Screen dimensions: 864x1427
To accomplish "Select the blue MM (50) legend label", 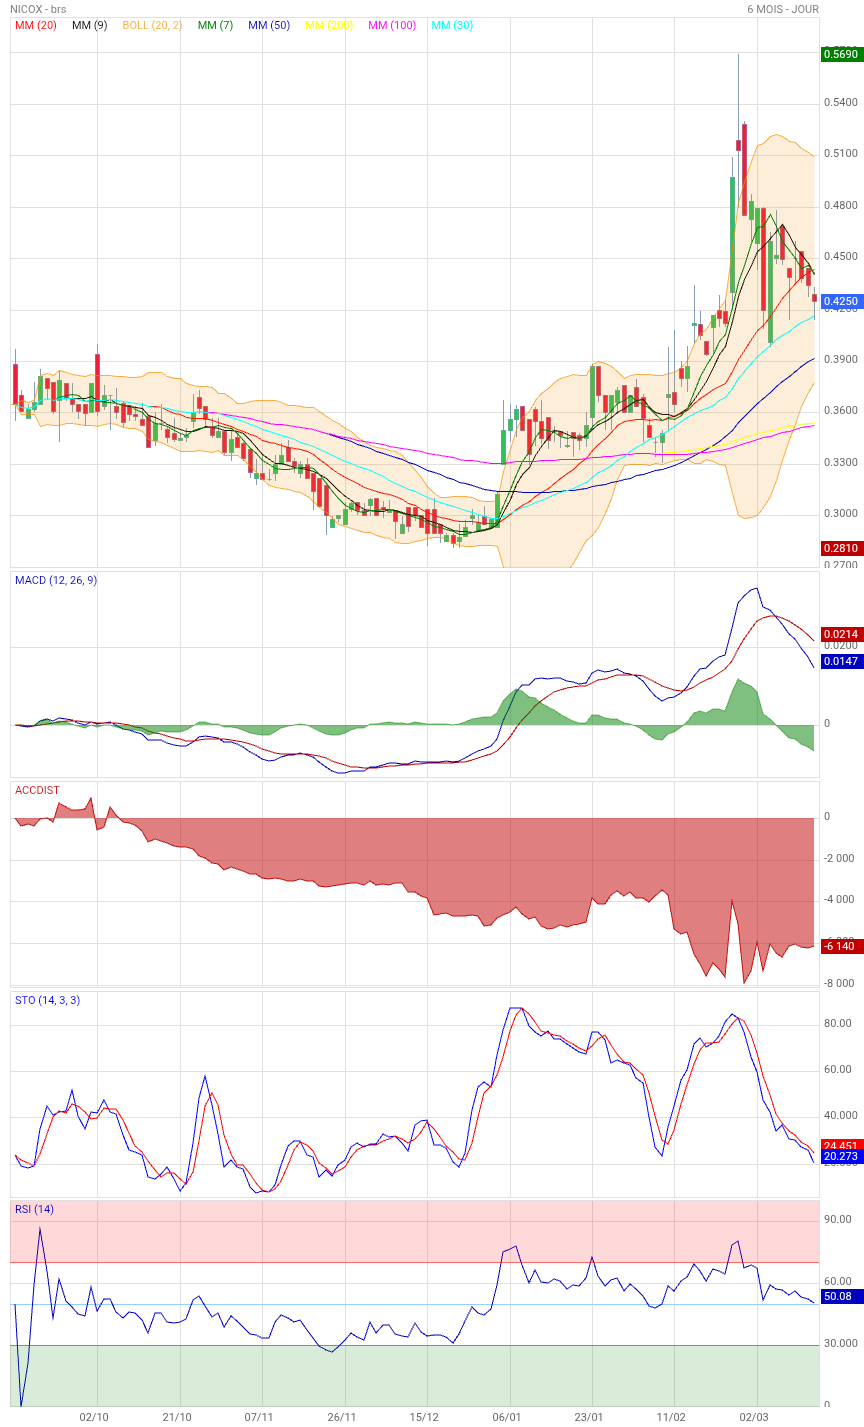I will tap(269, 25).
